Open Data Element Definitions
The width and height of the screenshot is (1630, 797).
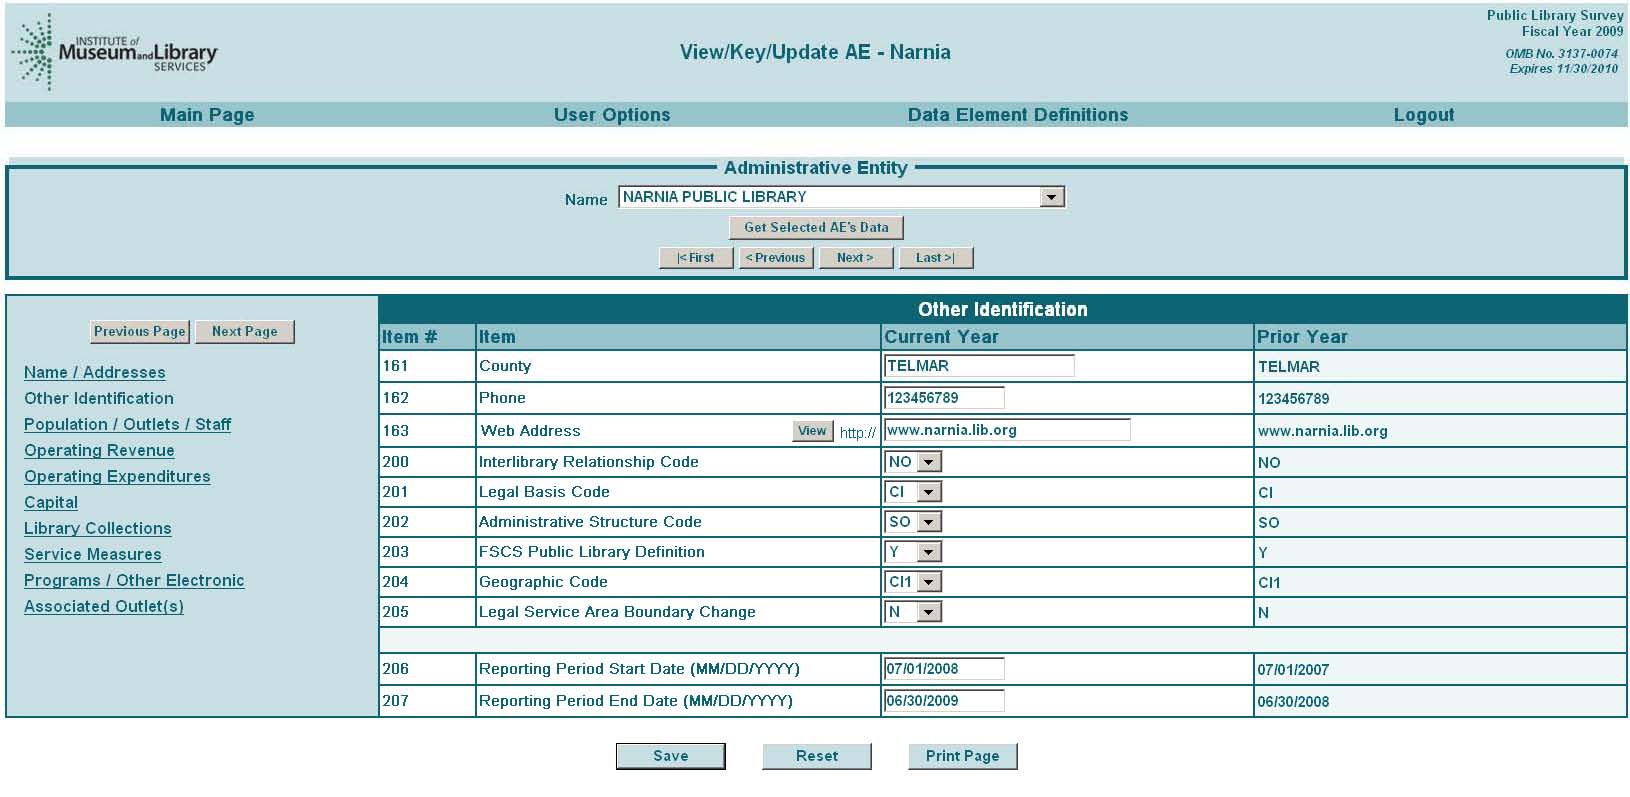(1018, 115)
